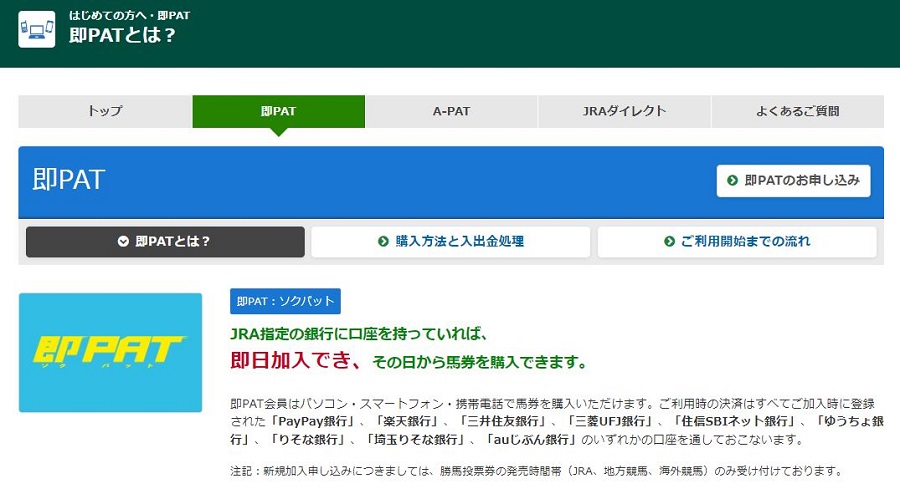Click the arrow icon beside 購入方法と入出金処理
900x494 pixels.
tap(383, 242)
